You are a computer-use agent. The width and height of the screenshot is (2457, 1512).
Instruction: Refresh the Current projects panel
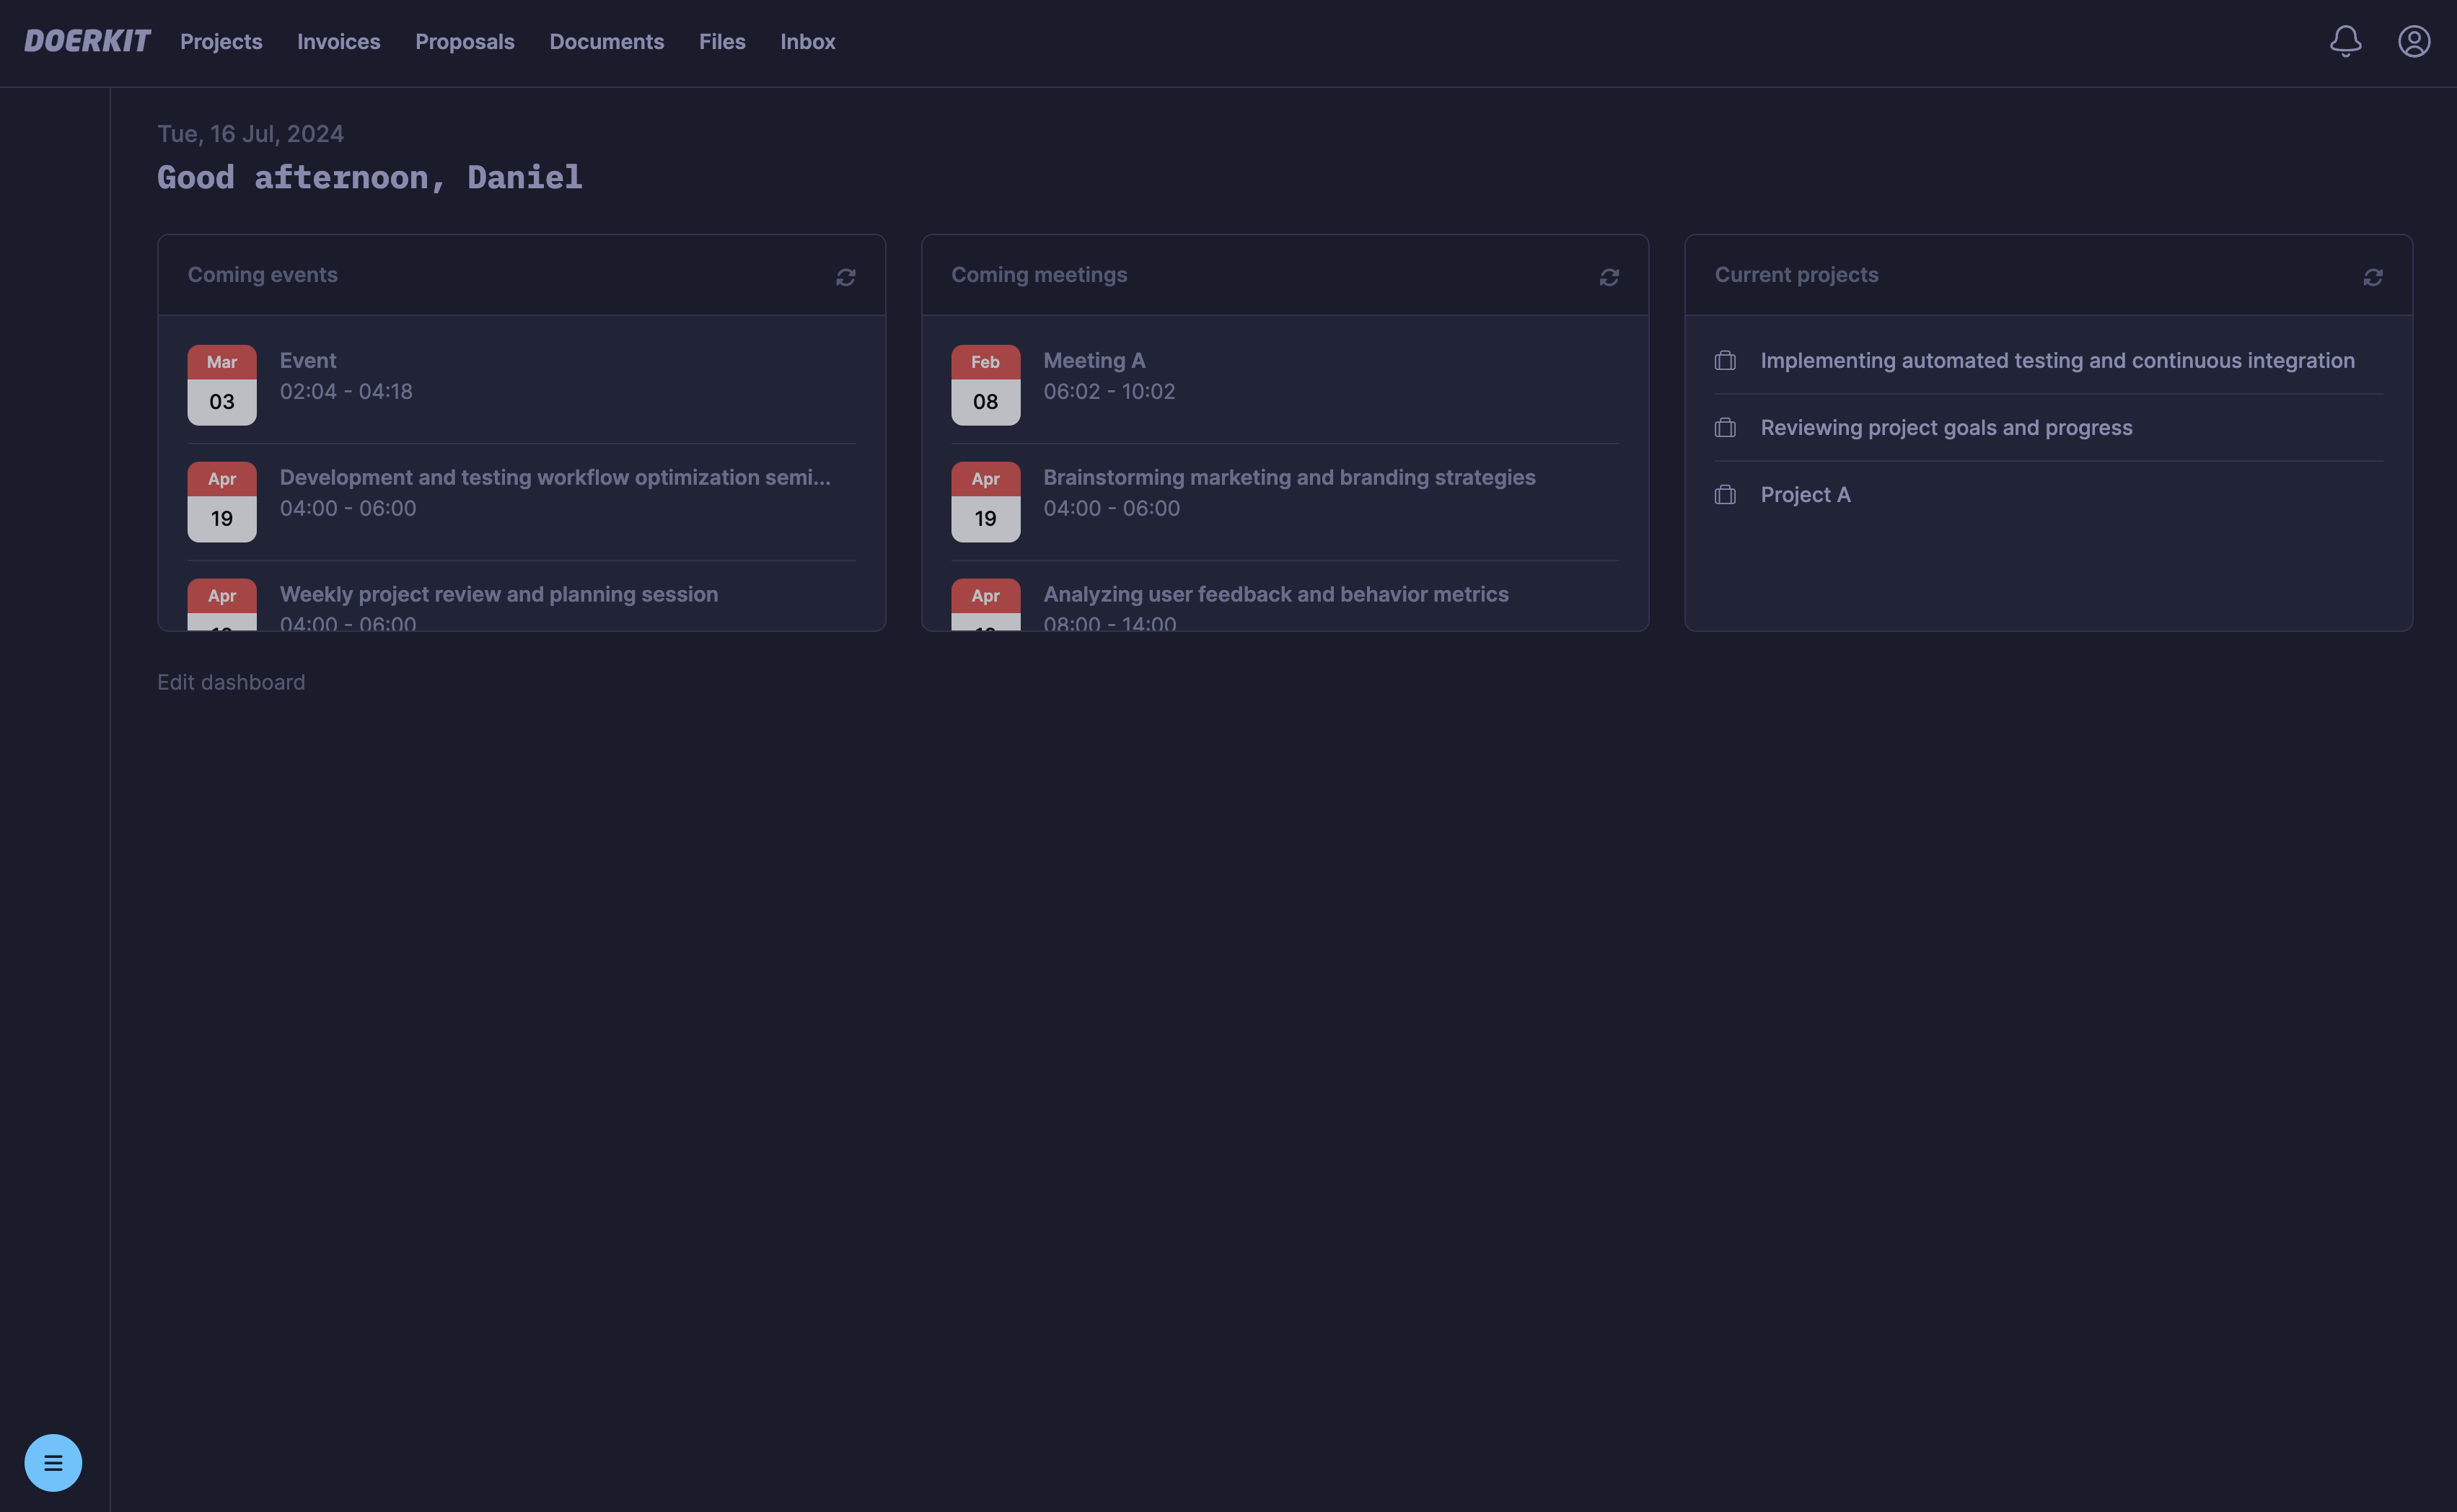tap(2372, 277)
